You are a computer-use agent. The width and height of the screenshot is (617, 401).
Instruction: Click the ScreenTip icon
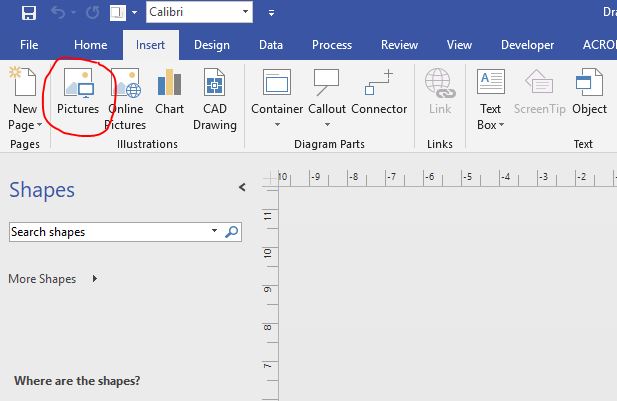click(539, 82)
